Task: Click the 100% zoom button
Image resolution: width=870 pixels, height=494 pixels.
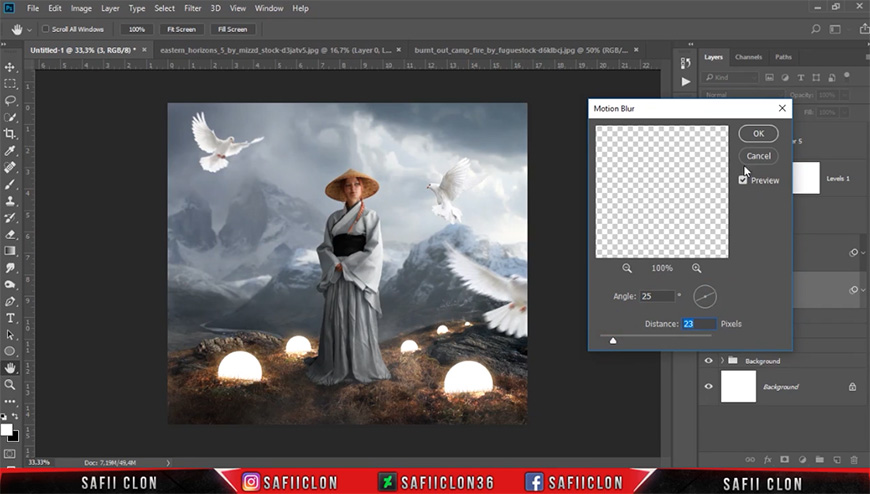Action: coord(136,29)
